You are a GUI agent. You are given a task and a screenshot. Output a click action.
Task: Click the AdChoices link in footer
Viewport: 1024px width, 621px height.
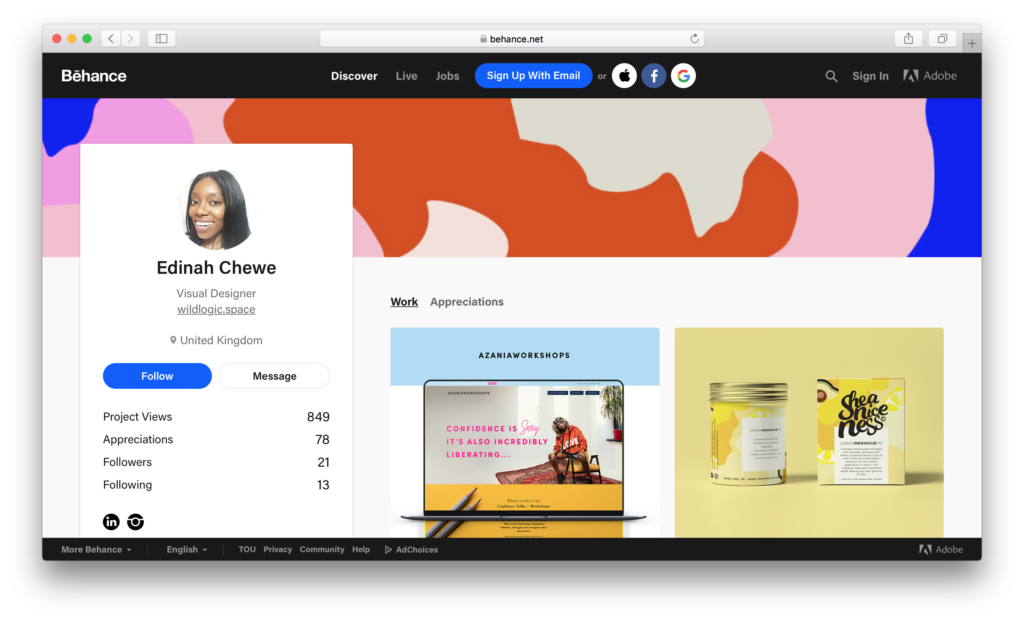tap(411, 550)
